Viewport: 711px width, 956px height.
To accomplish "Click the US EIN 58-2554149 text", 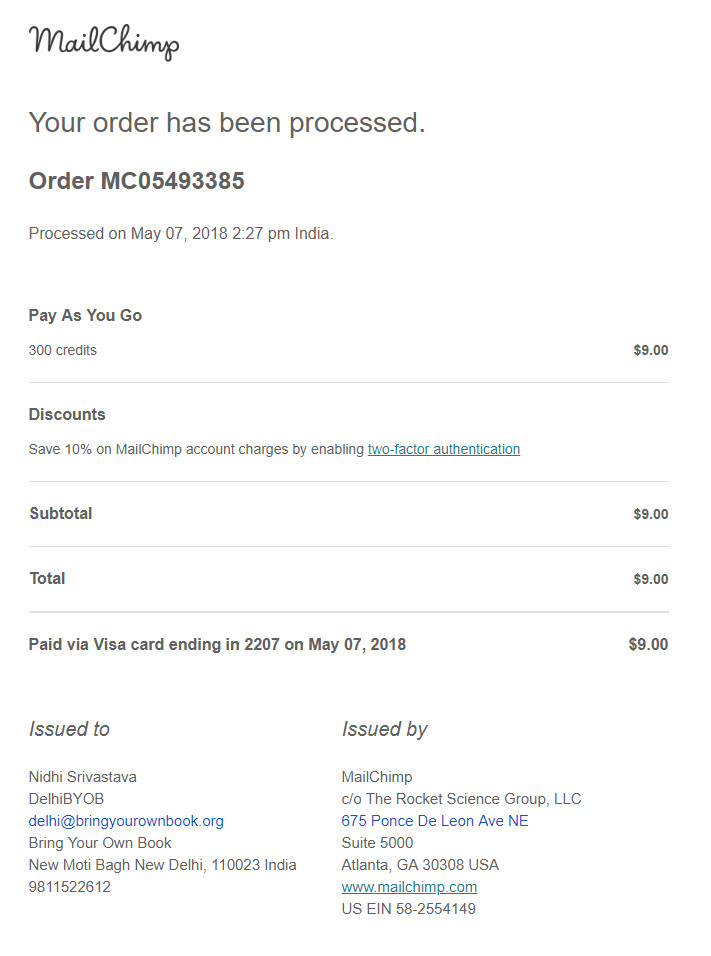I will 409,909.
